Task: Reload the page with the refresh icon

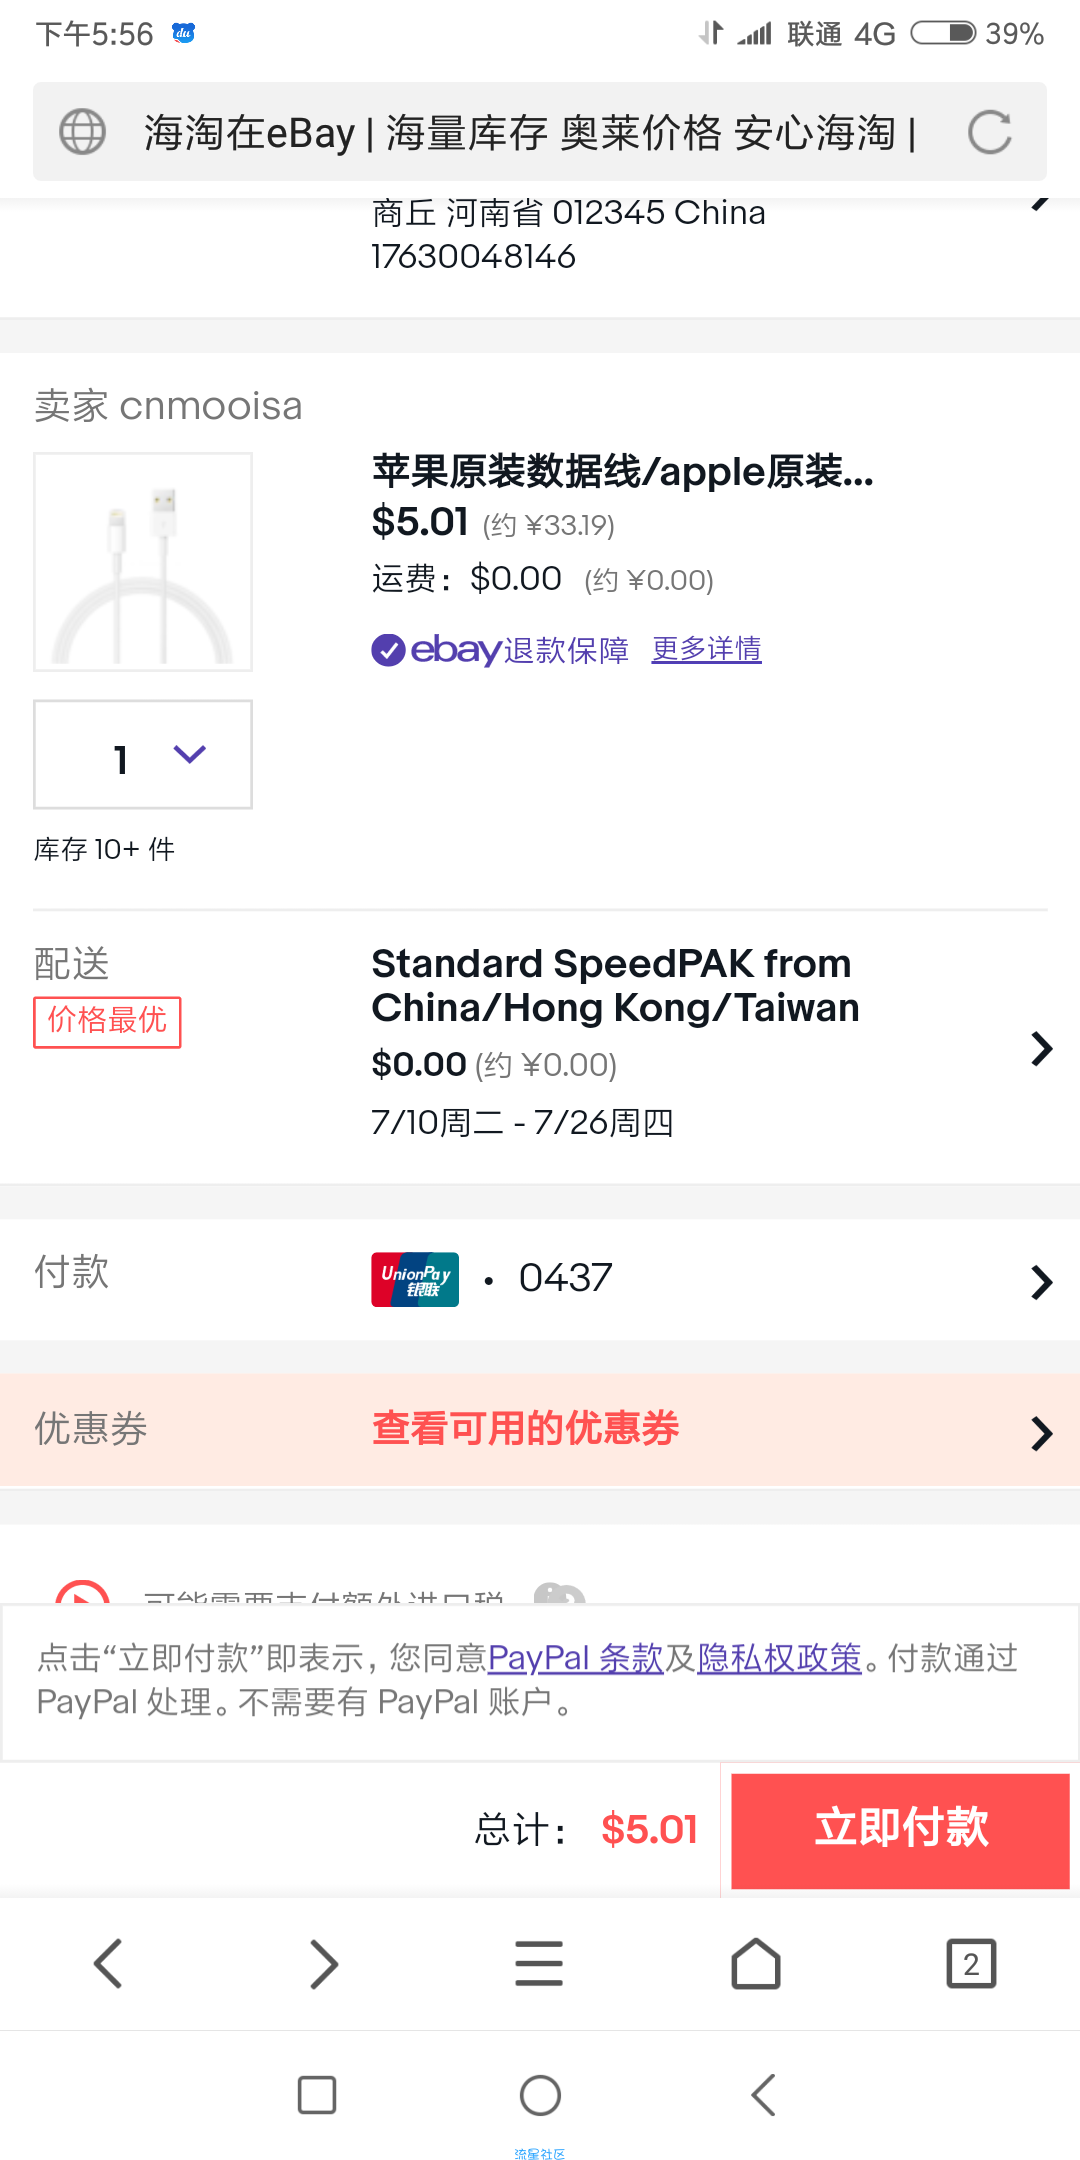Action: click(x=990, y=132)
